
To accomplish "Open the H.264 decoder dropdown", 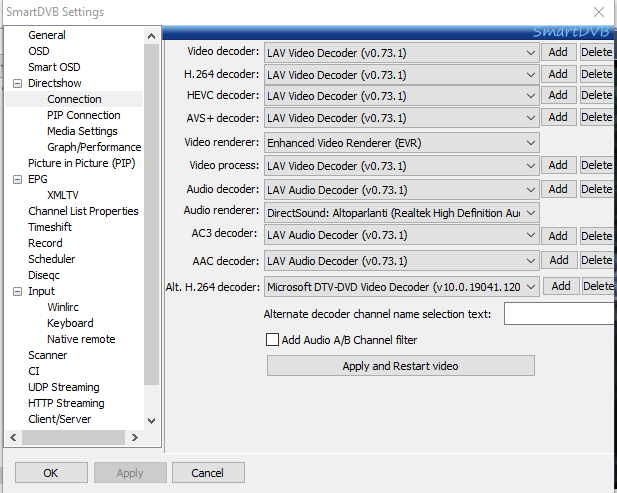I will (x=401, y=75).
